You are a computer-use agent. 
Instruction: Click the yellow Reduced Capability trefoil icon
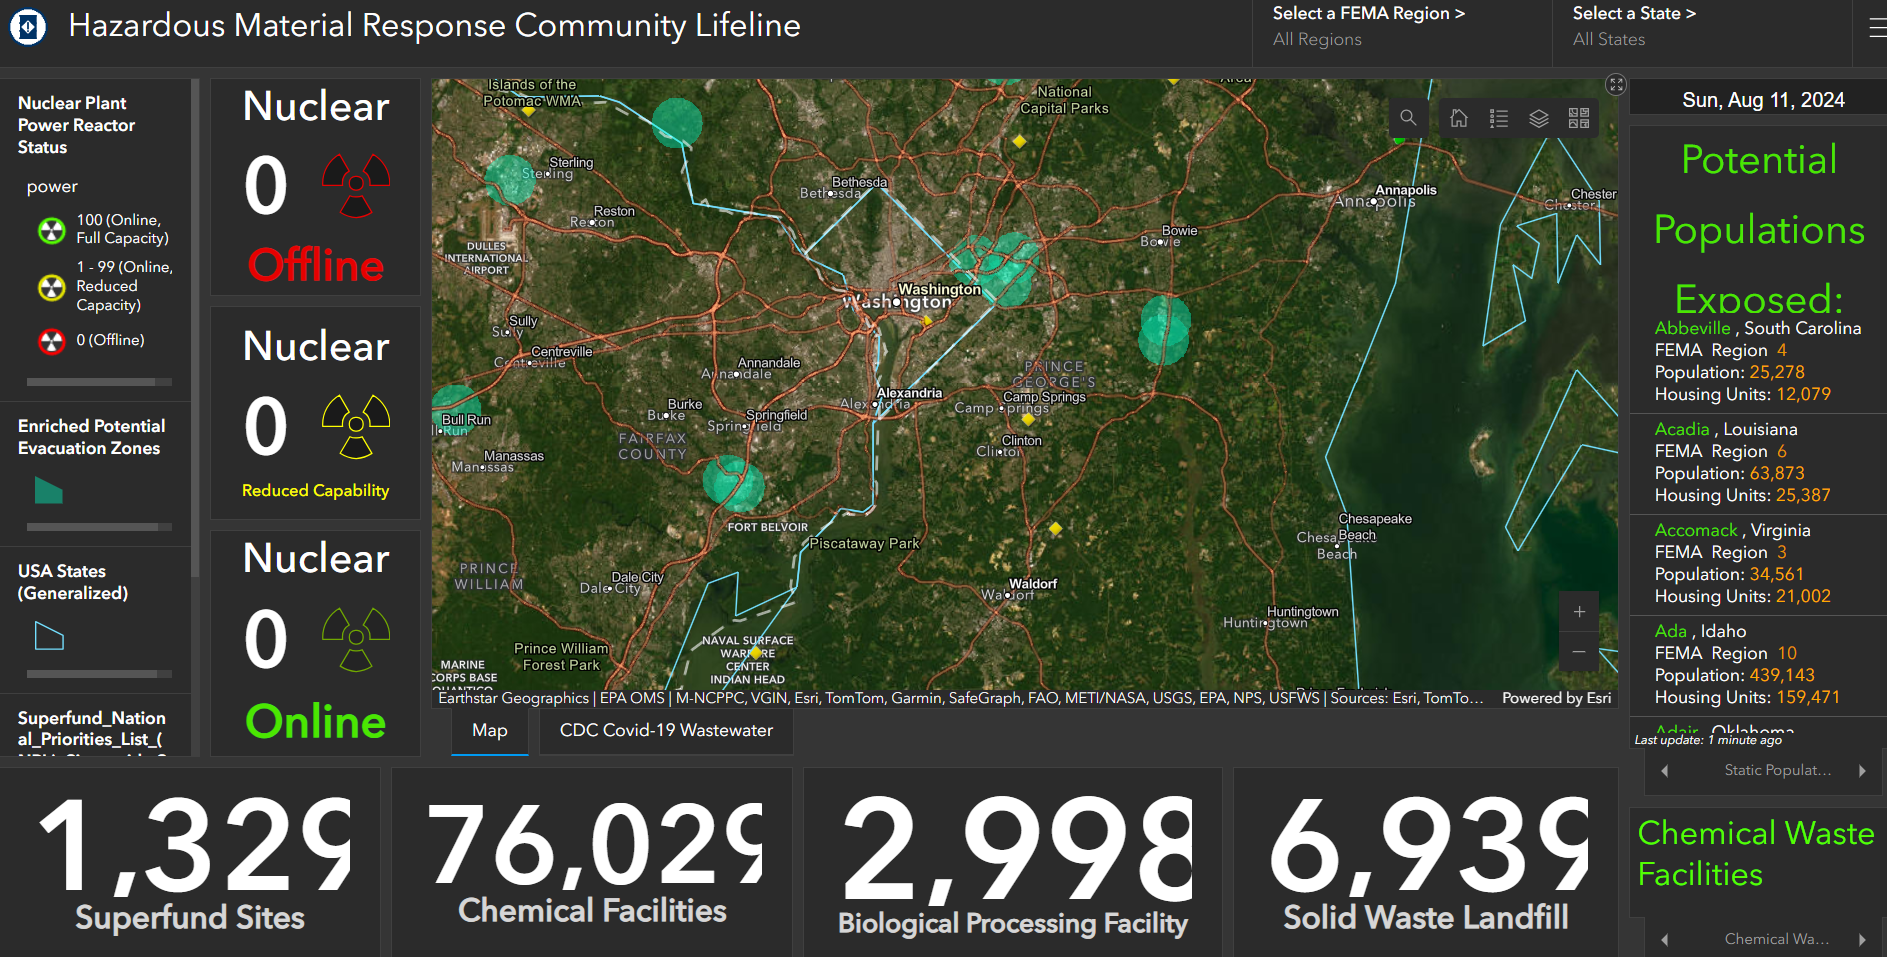point(356,426)
